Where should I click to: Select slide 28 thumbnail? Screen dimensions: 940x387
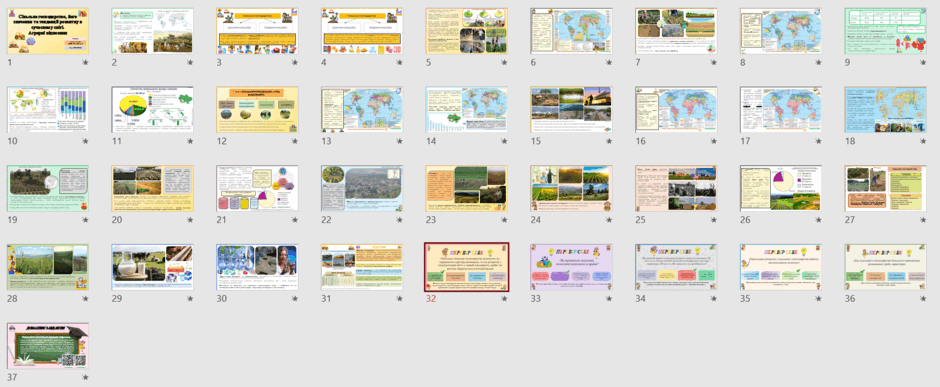coord(48,267)
